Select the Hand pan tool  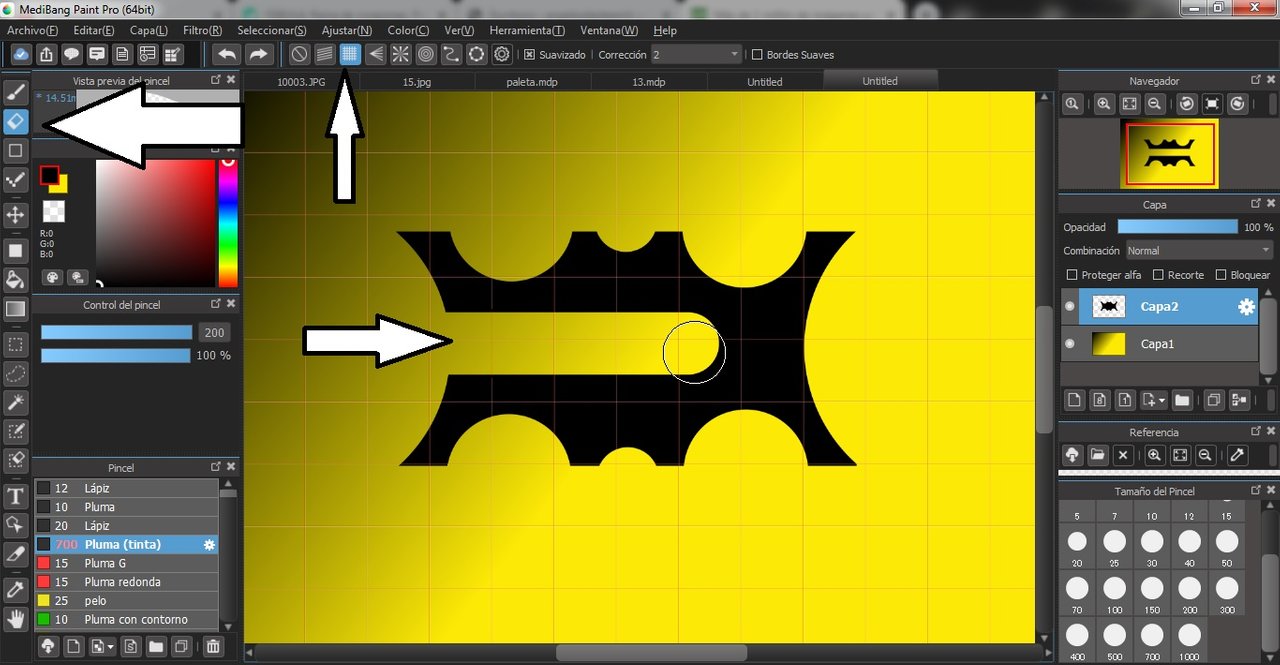[15, 619]
